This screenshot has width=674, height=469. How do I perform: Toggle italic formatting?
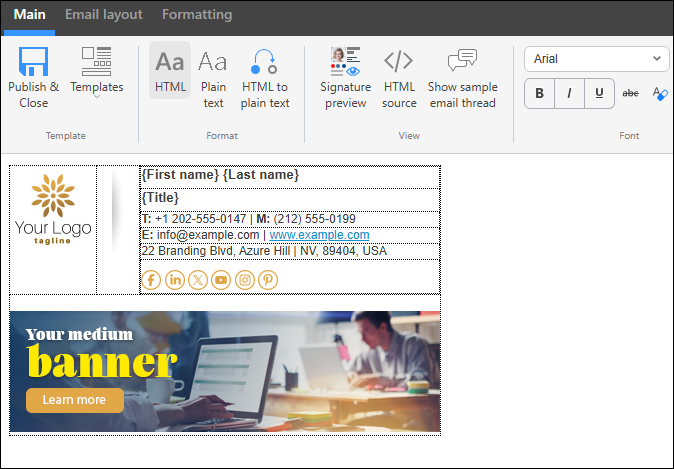coord(570,93)
